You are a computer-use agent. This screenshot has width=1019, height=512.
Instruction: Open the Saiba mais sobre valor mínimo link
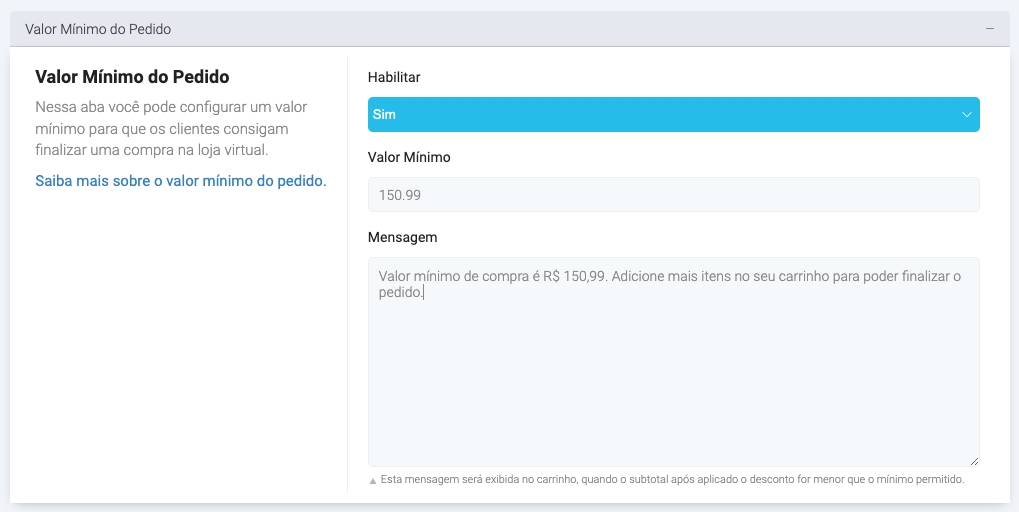tap(180, 181)
